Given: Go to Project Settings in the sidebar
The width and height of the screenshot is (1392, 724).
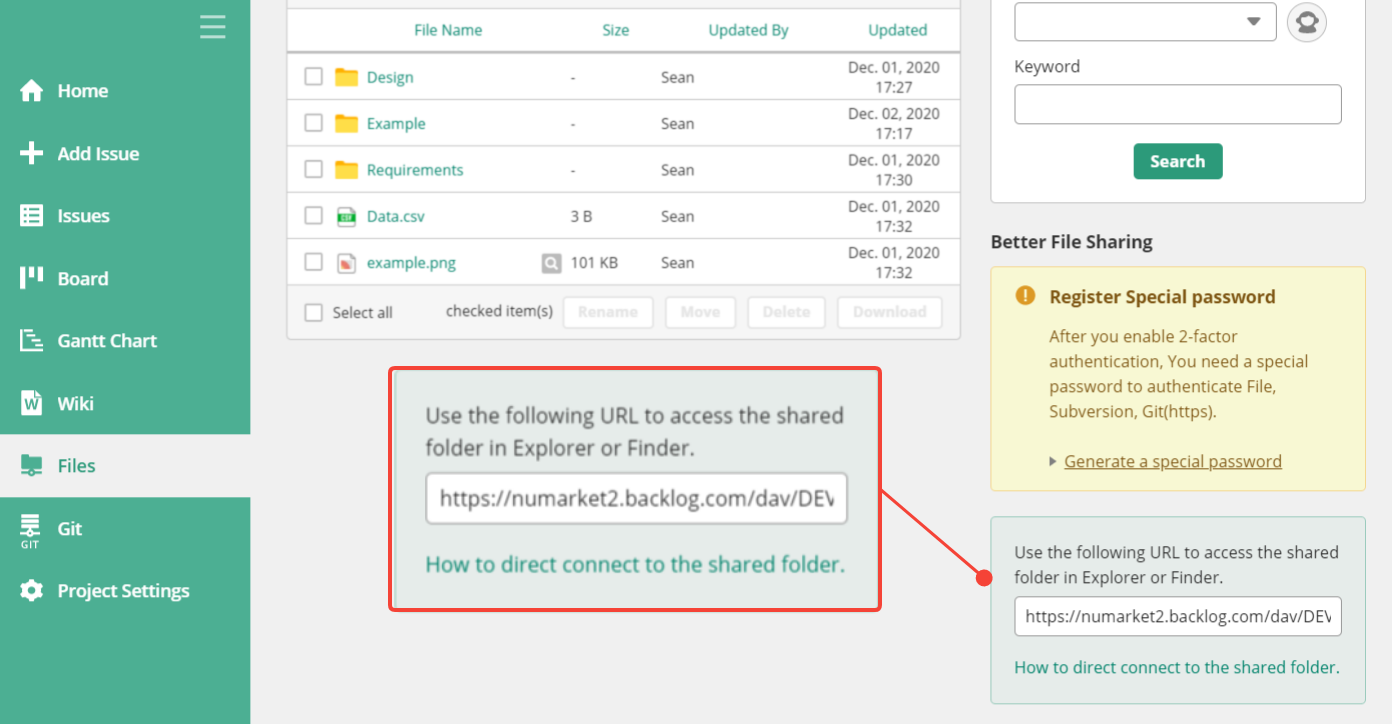Looking at the screenshot, I should coord(123,591).
